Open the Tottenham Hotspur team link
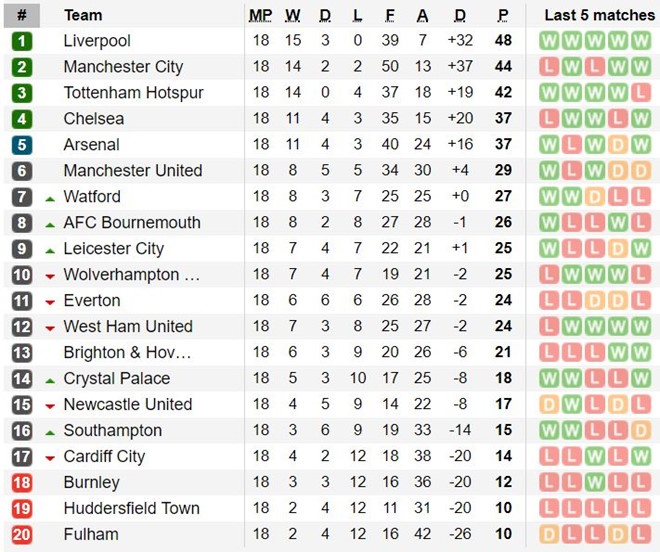 (133, 93)
